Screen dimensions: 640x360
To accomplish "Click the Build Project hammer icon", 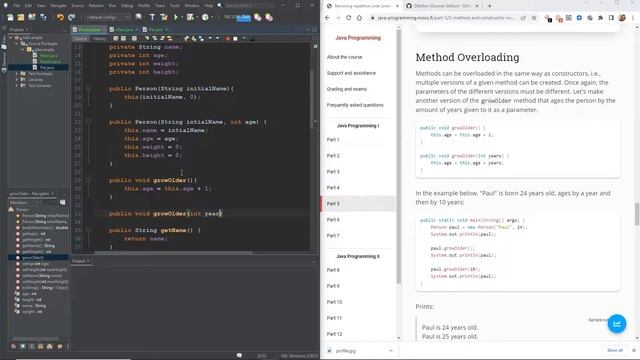I will (x=152, y=17).
